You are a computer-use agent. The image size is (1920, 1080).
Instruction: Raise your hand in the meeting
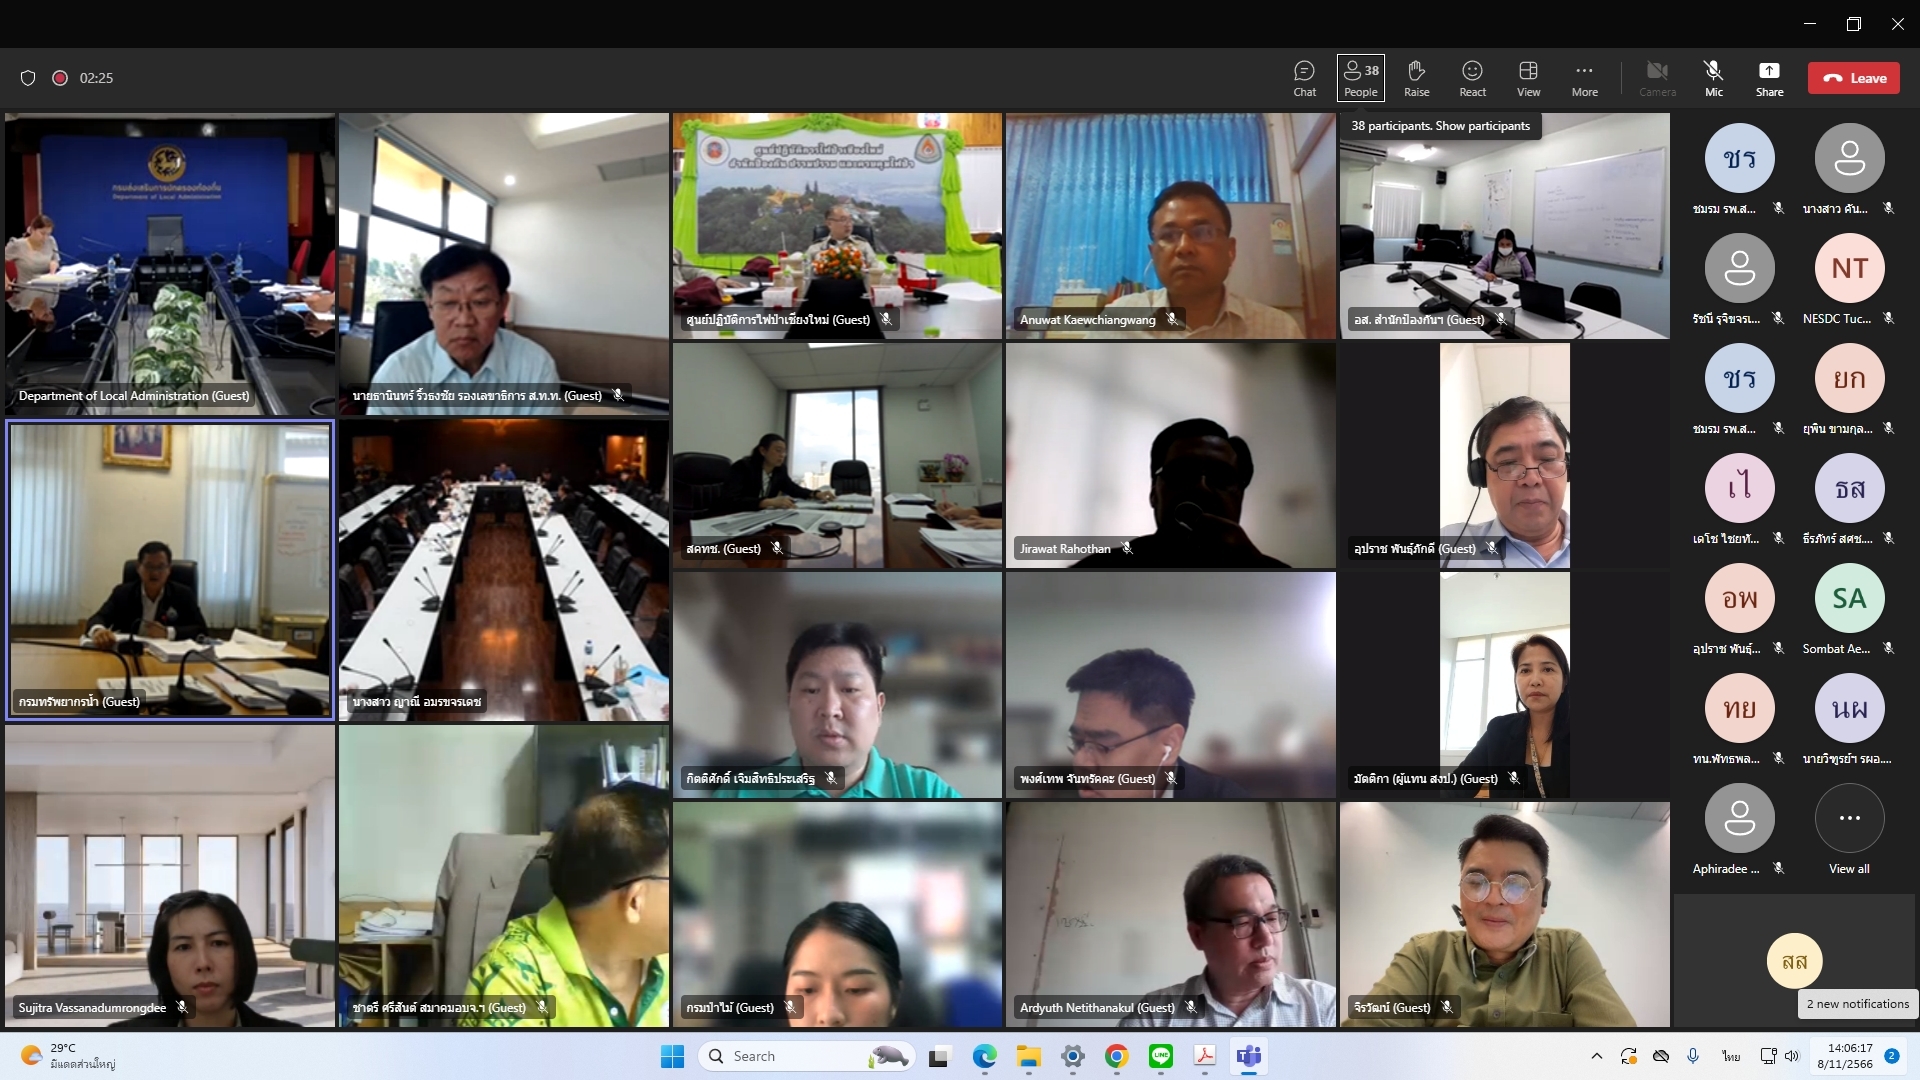coord(1416,78)
